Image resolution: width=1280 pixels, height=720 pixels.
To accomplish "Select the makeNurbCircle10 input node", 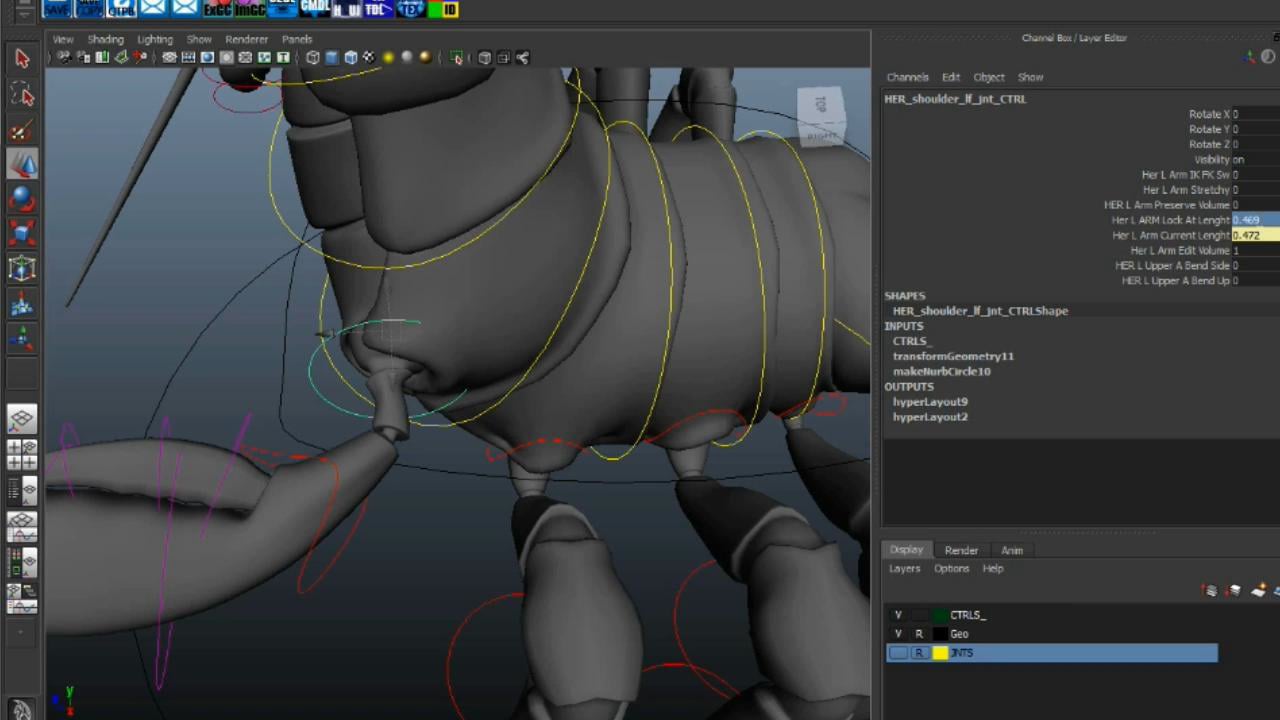I will pos(941,371).
